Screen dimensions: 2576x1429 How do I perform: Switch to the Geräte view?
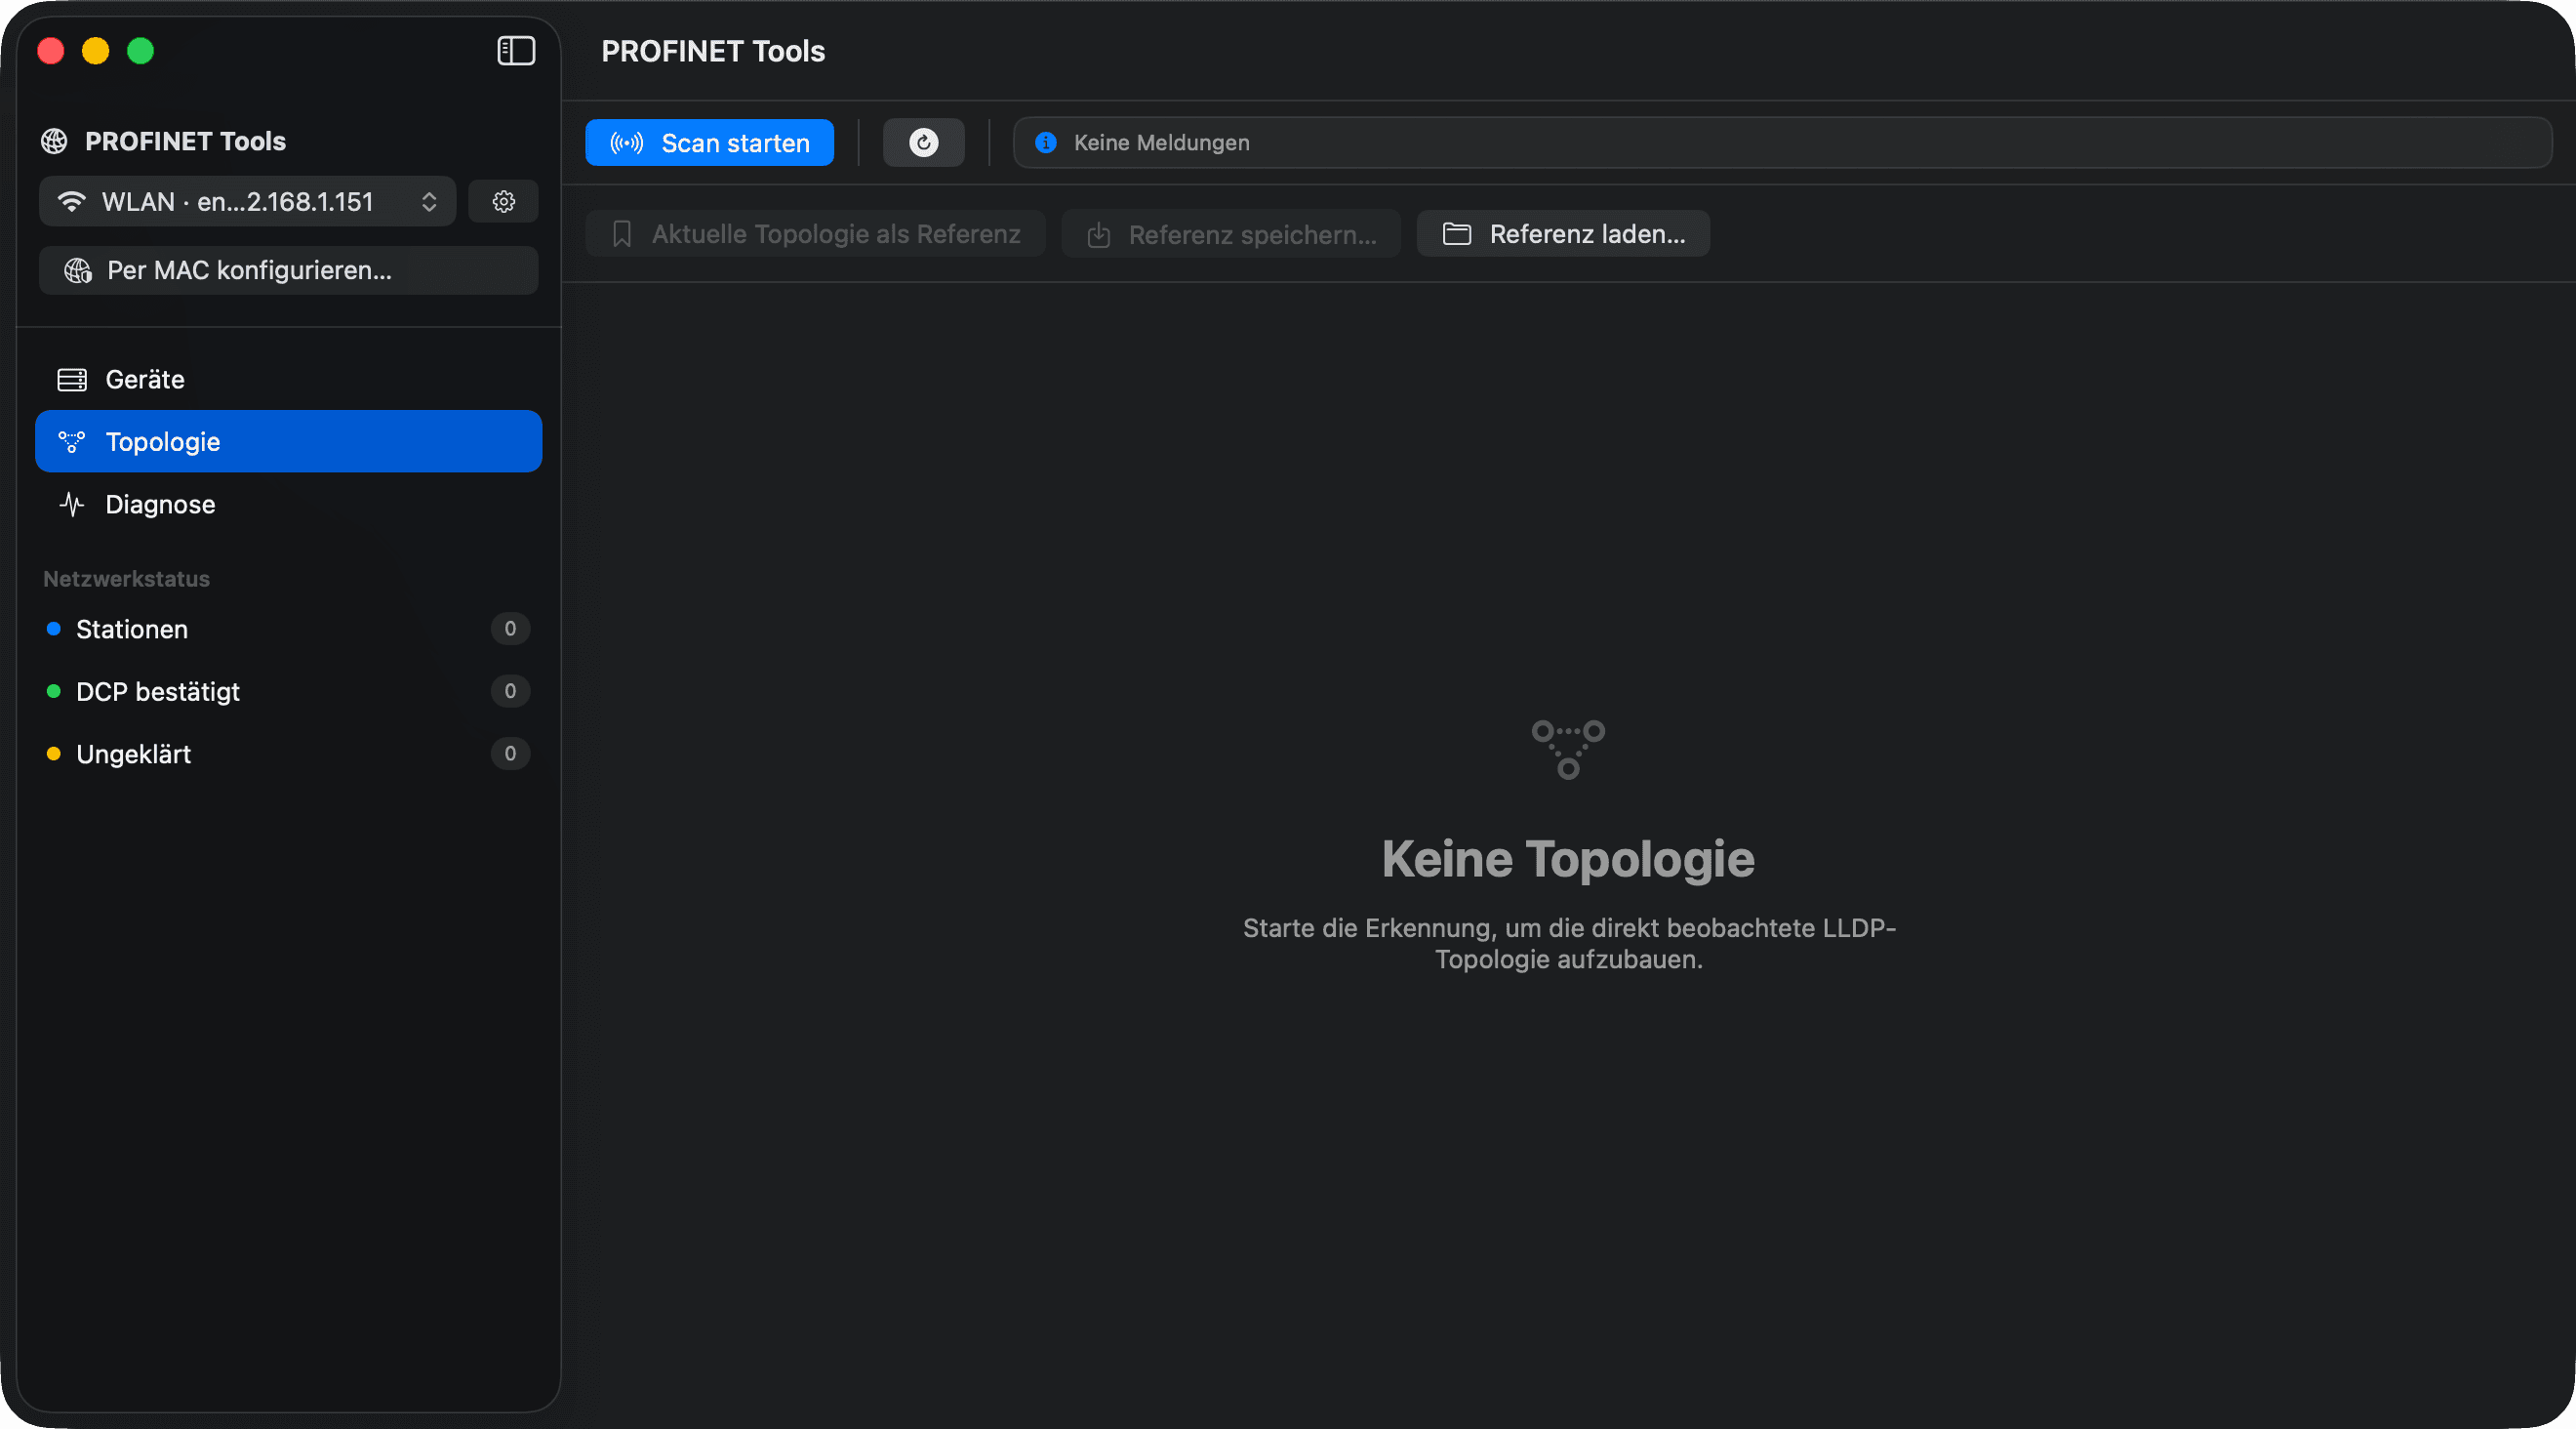coord(288,379)
